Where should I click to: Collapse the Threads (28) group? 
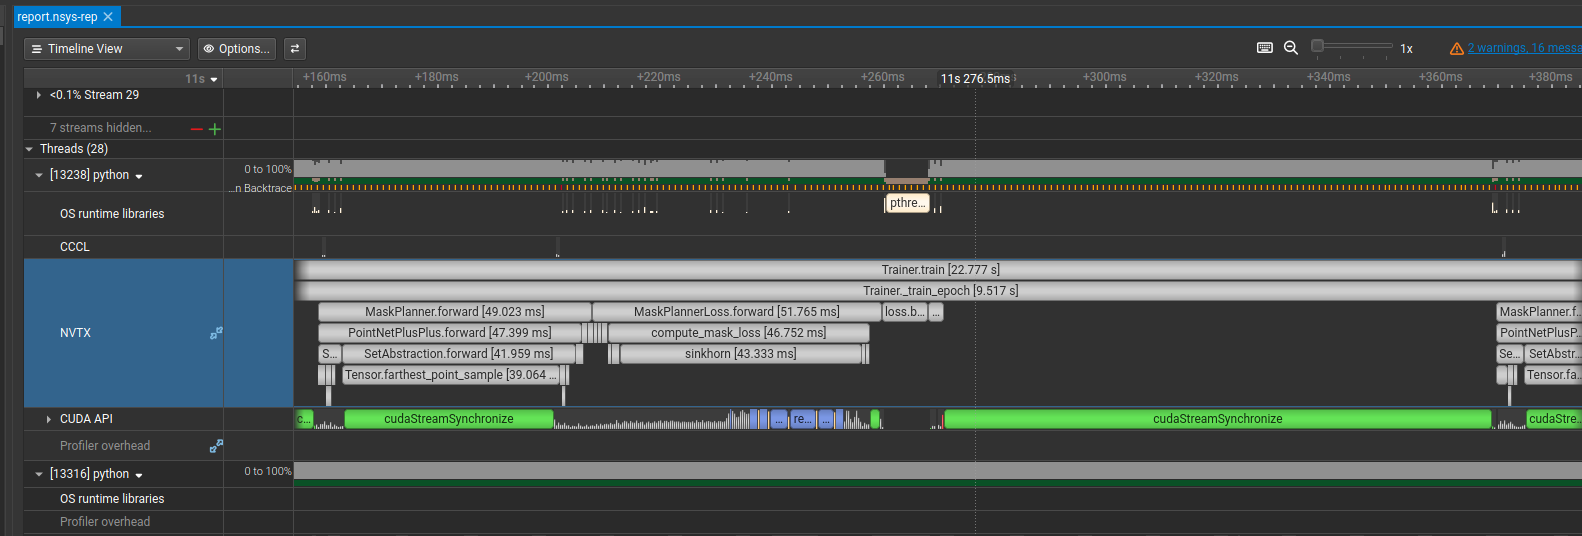click(x=30, y=149)
